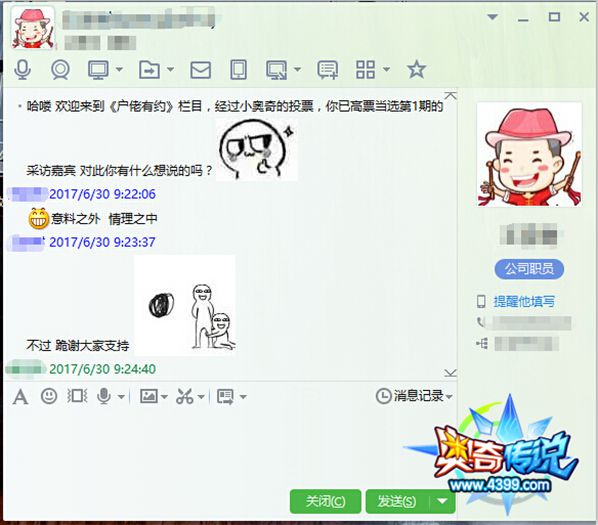Expand the quick reply dropdown arrow
Image resolution: width=598 pixels, height=525 pixels.
pyautogui.click(x=243, y=397)
